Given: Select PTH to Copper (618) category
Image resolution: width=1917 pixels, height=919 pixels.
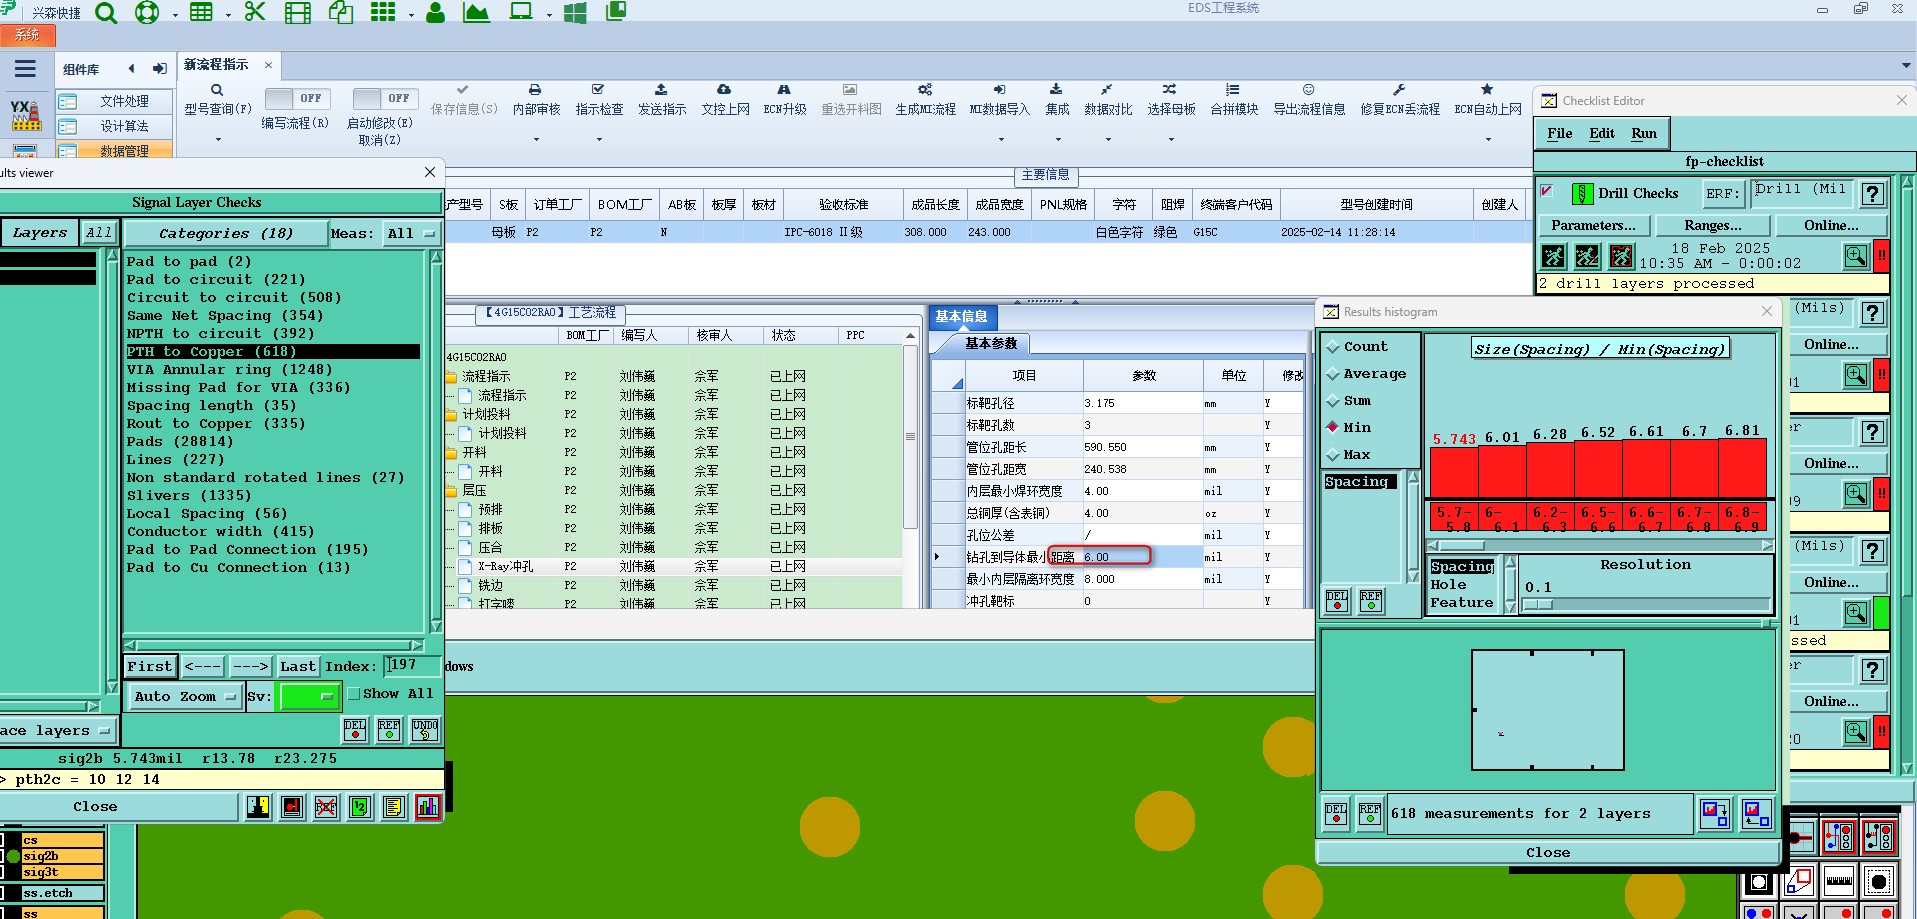Looking at the screenshot, I should pyautogui.click(x=272, y=351).
